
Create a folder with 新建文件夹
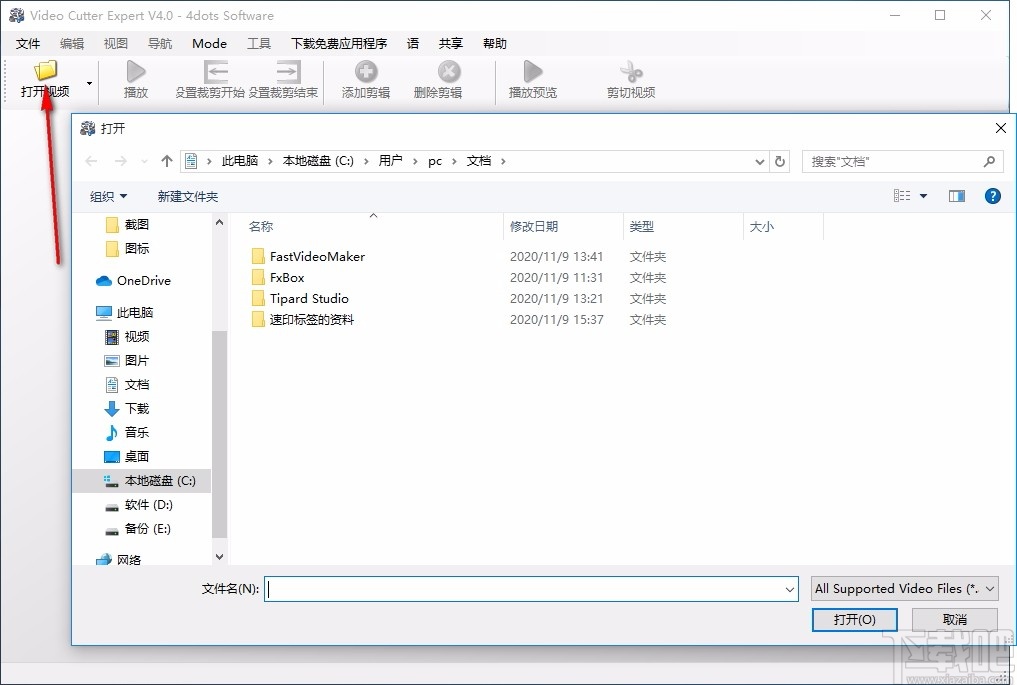pos(187,196)
